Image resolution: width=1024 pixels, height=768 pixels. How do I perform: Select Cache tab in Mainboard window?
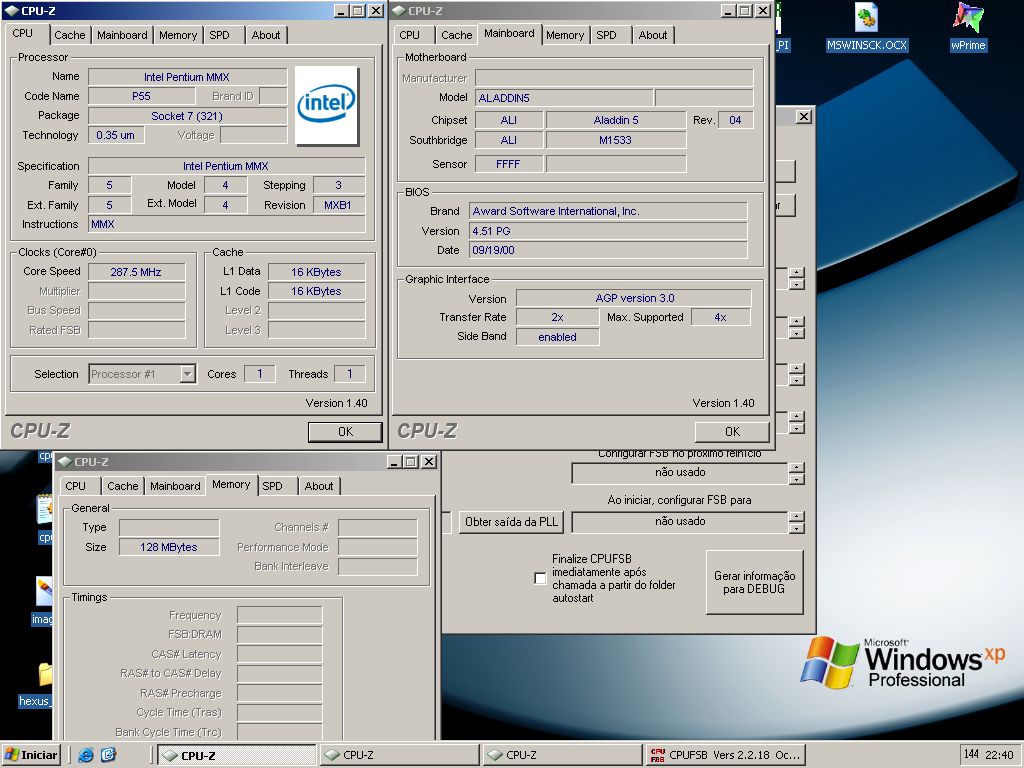click(456, 35)
